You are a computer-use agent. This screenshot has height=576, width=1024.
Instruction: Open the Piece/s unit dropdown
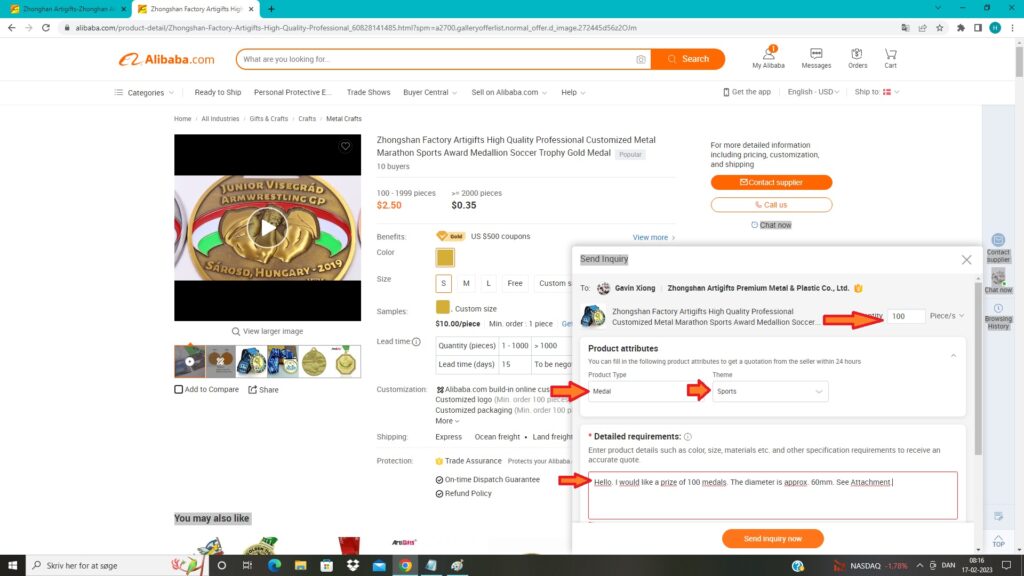click(947, 316)
